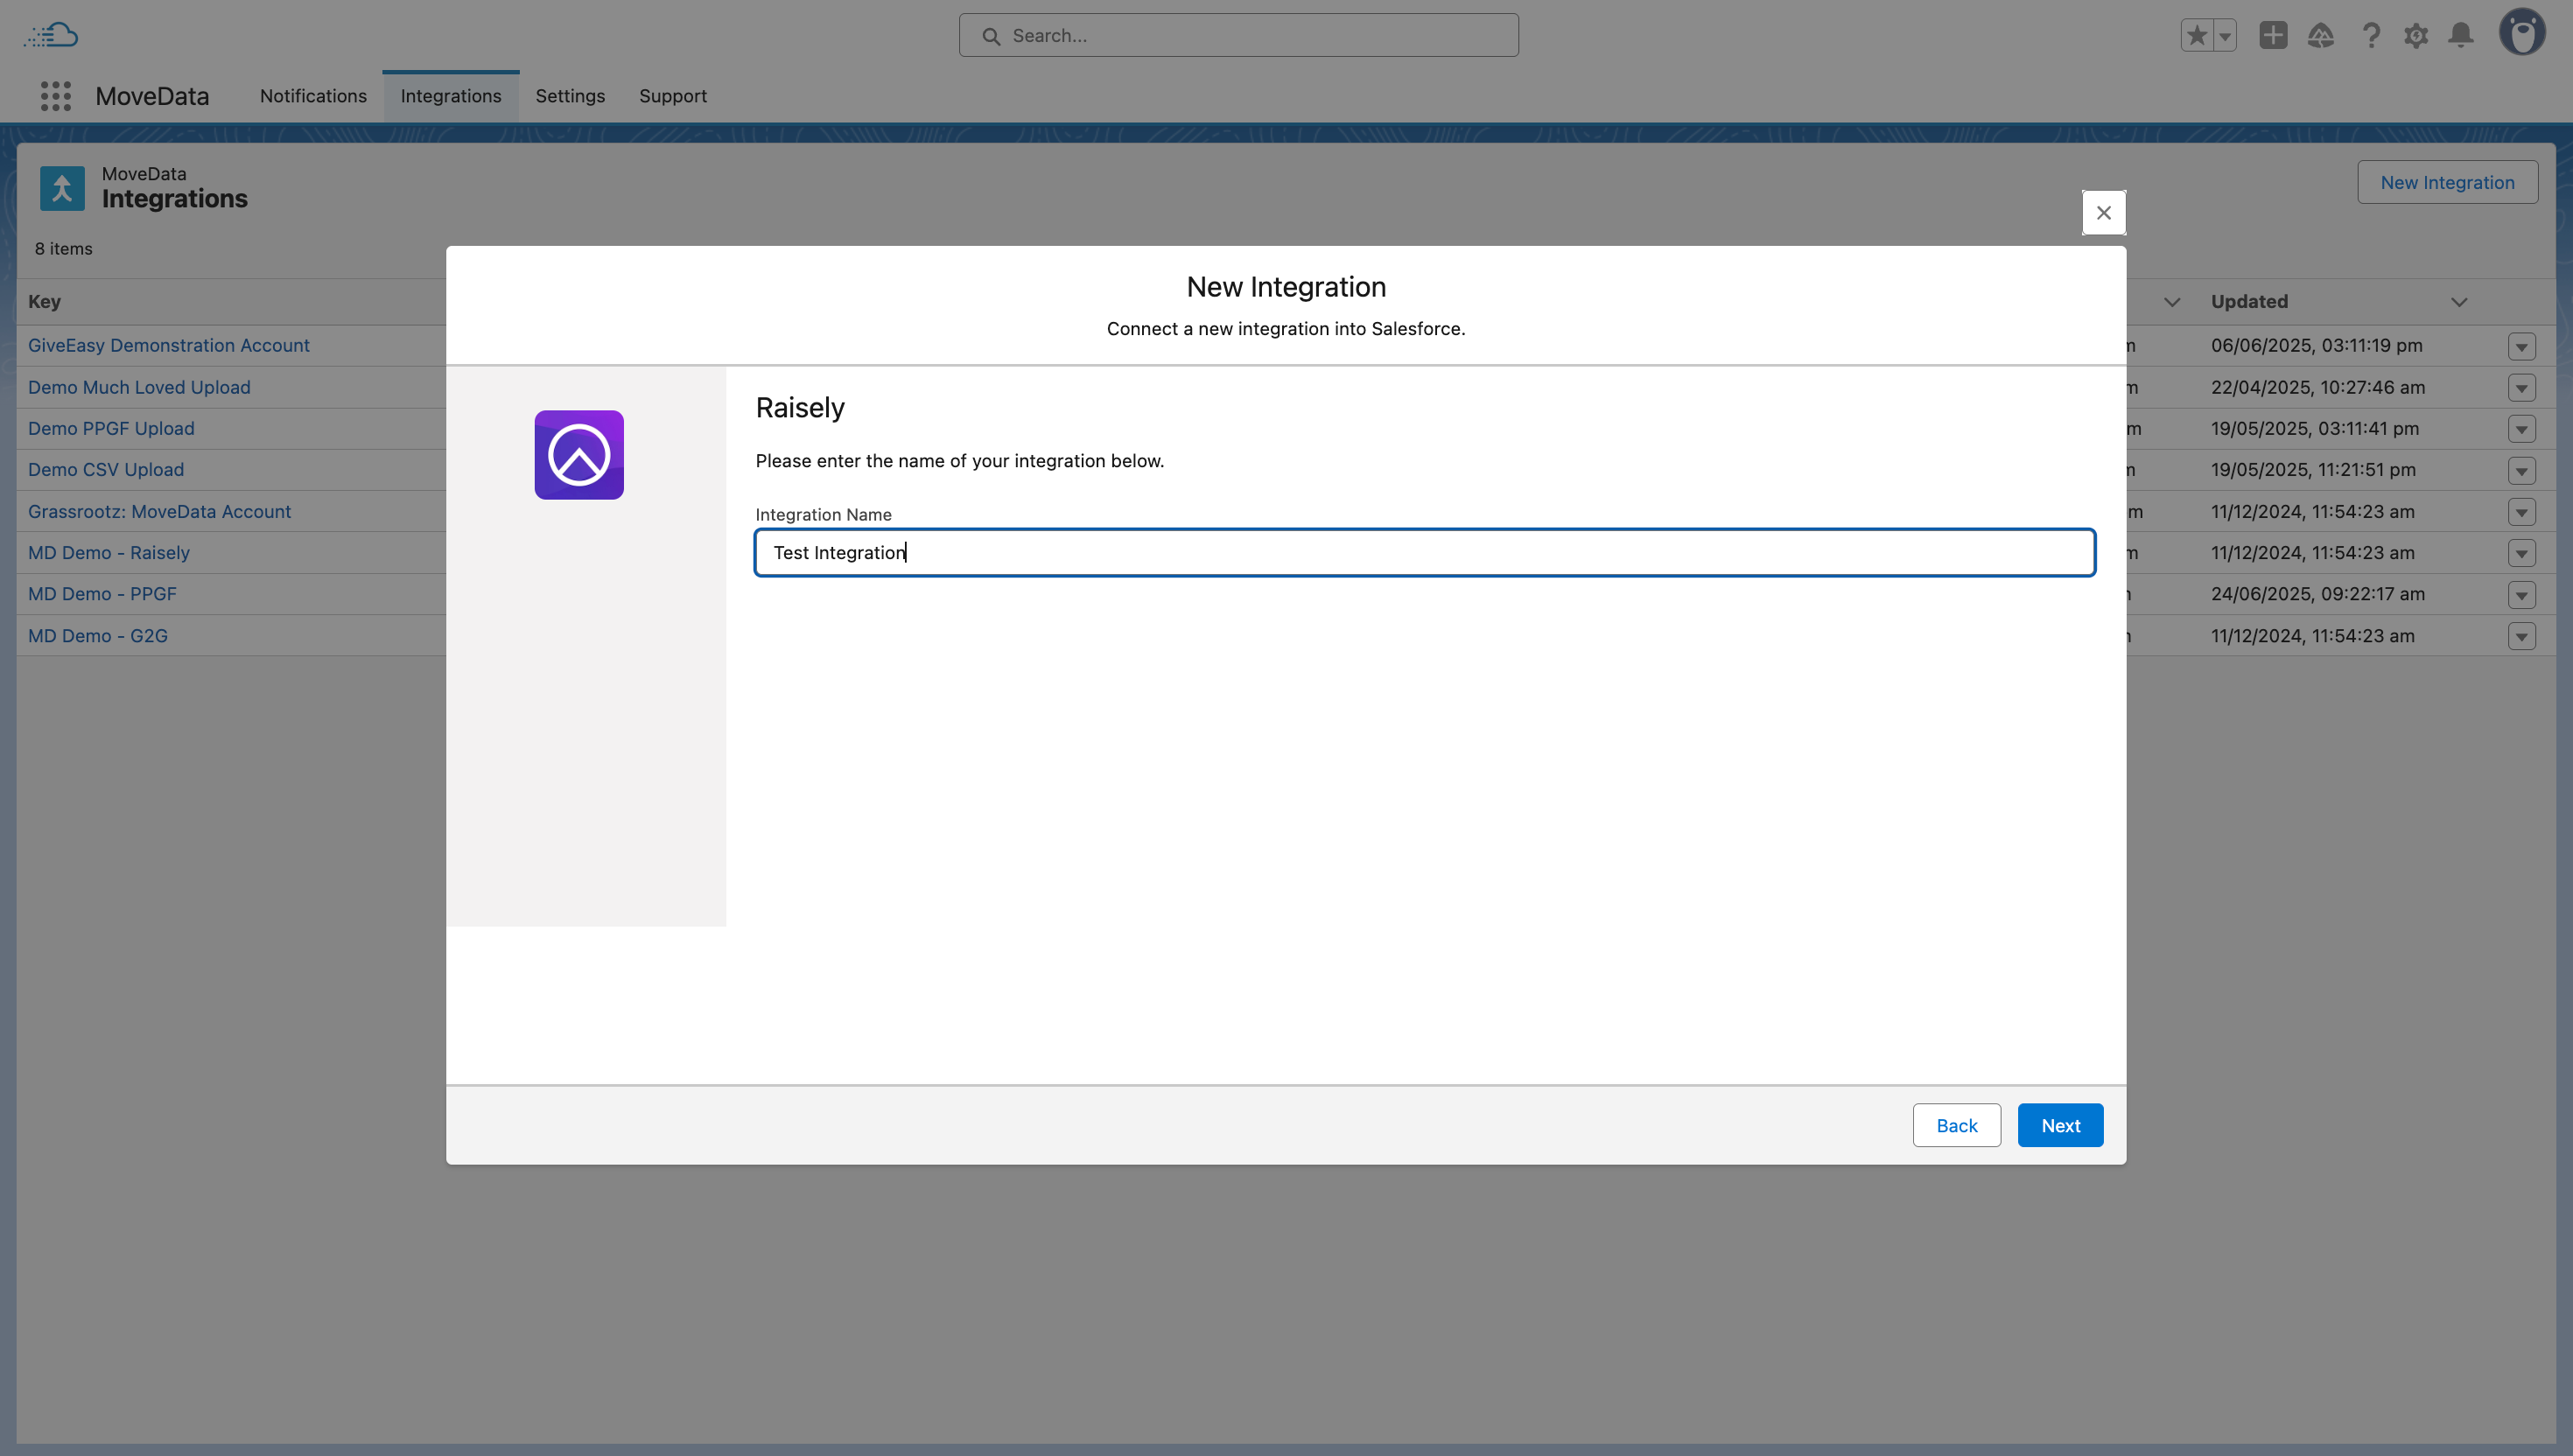Click the Favorites star icon

2196,36
